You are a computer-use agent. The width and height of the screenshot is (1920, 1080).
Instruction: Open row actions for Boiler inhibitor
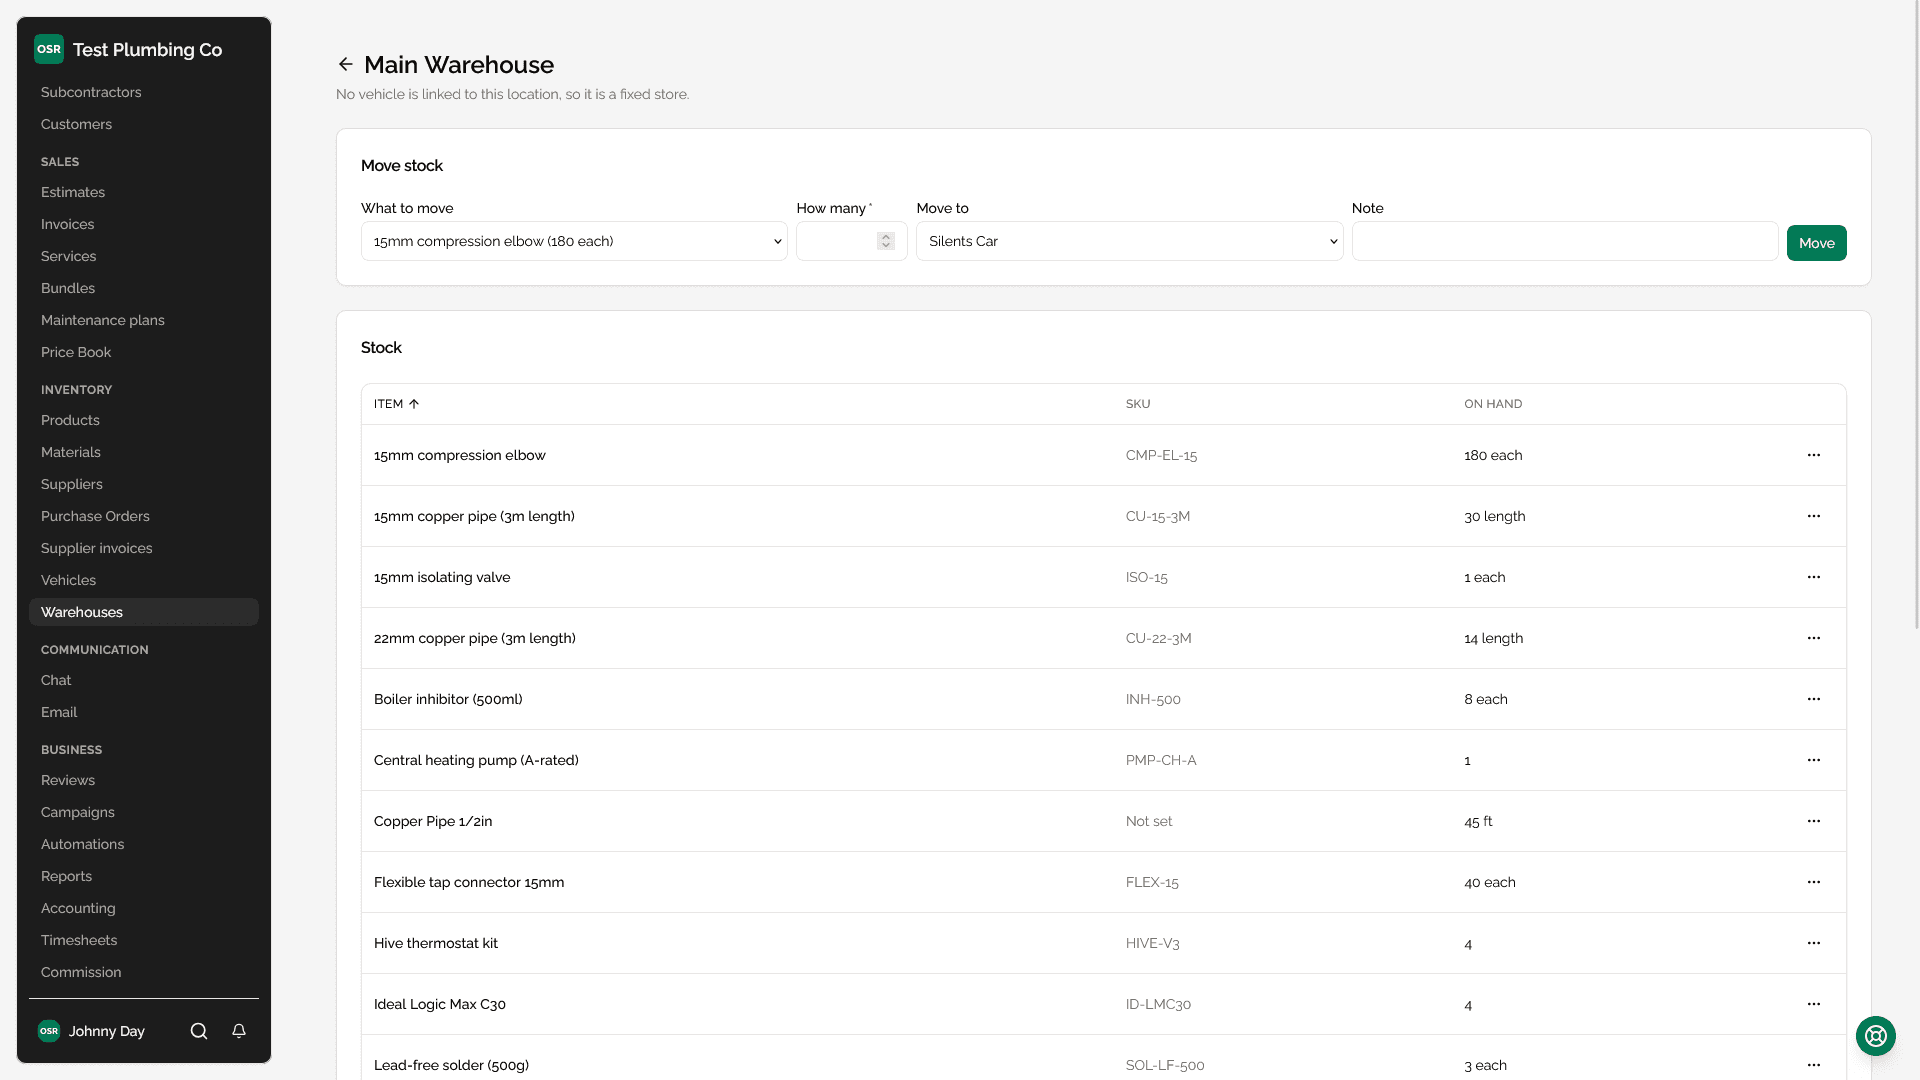coord(1814,699)
